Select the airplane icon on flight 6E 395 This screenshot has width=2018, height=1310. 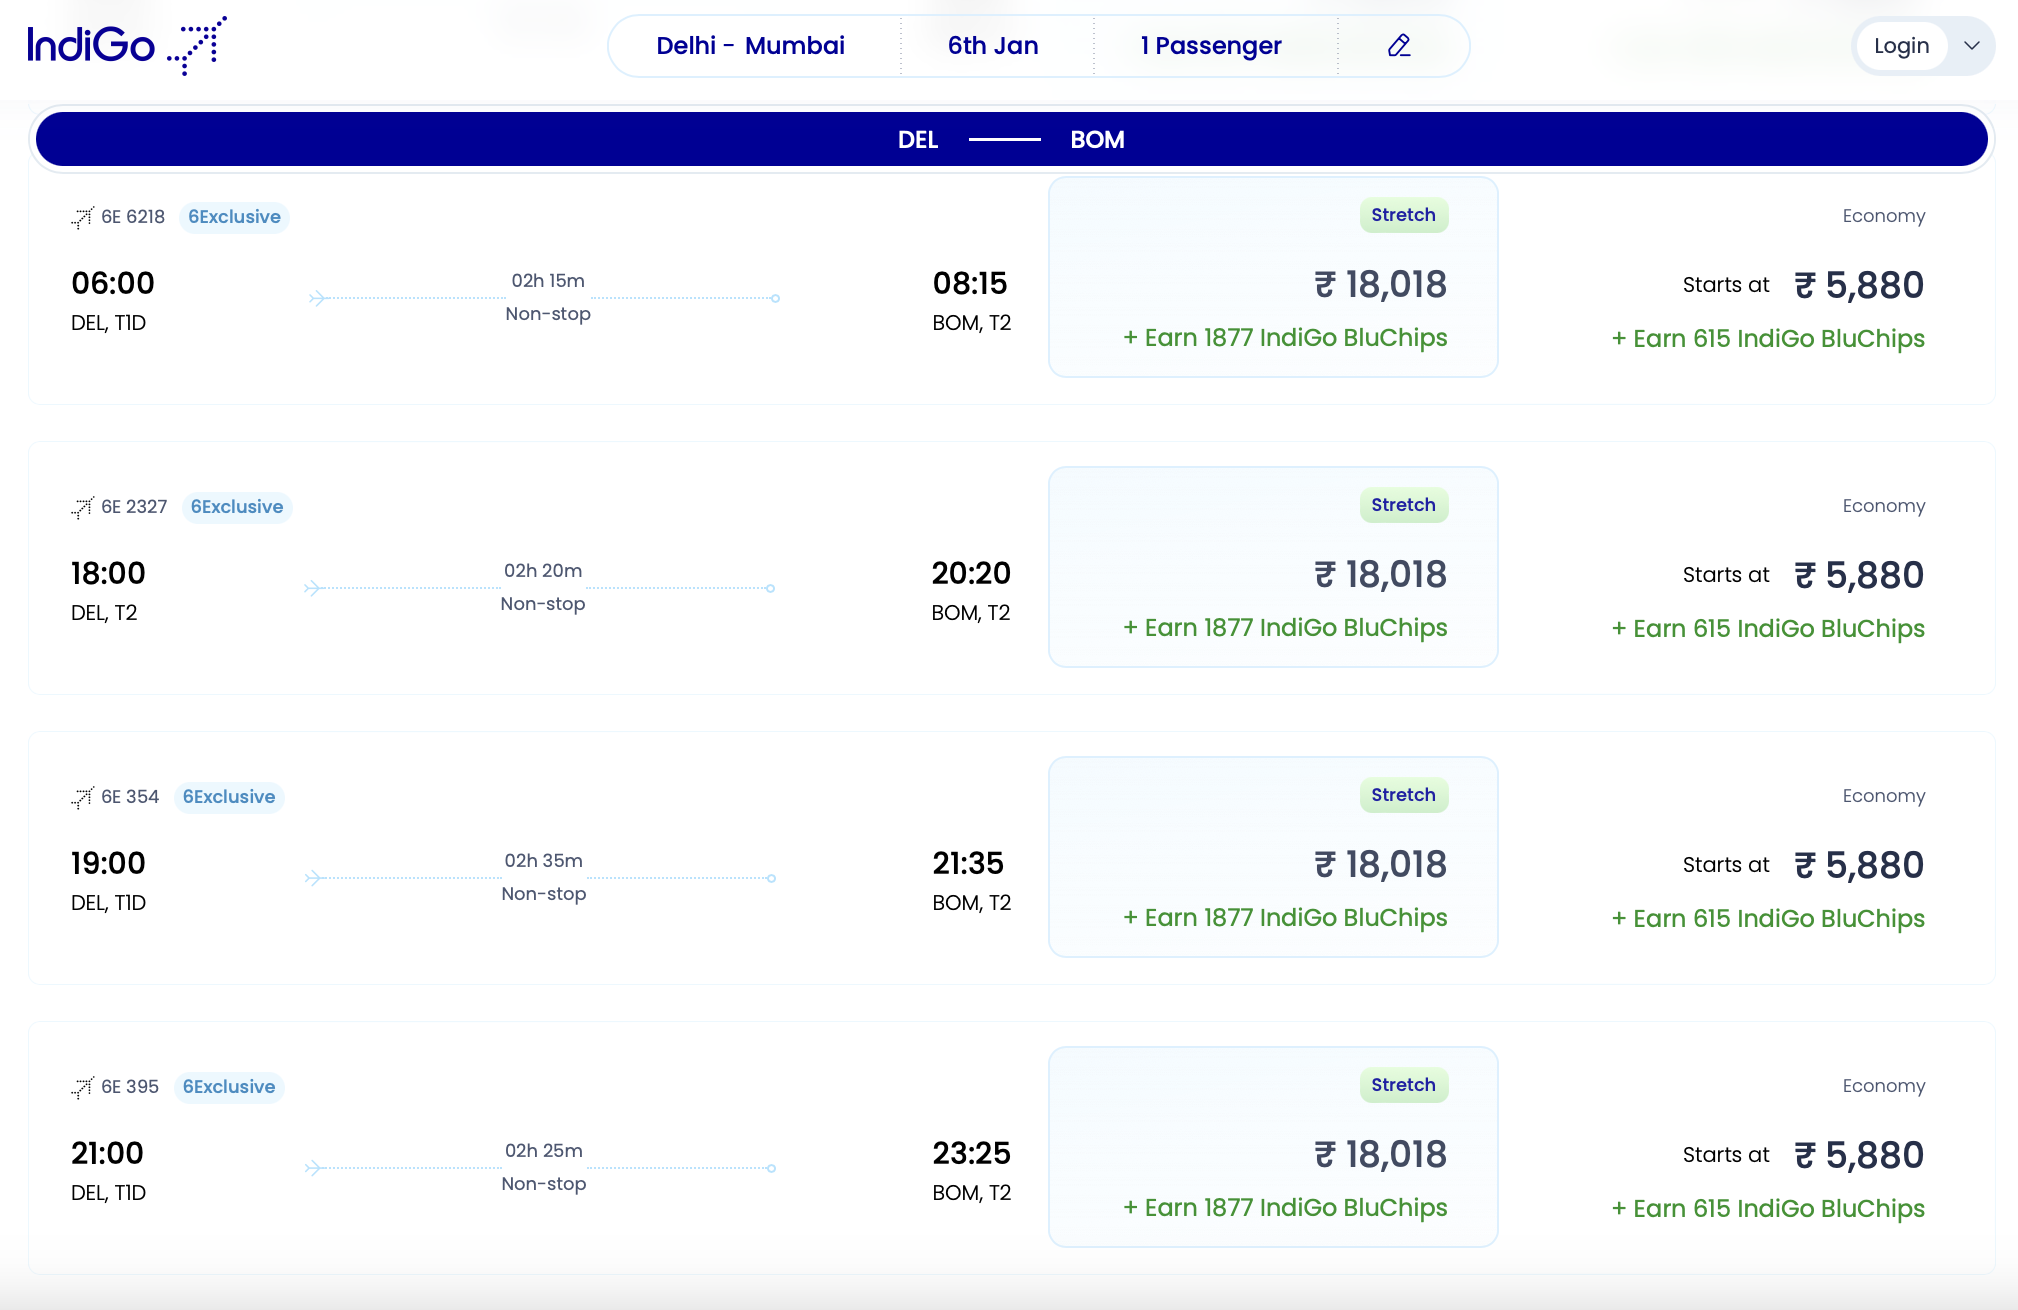pos(81,1087)
